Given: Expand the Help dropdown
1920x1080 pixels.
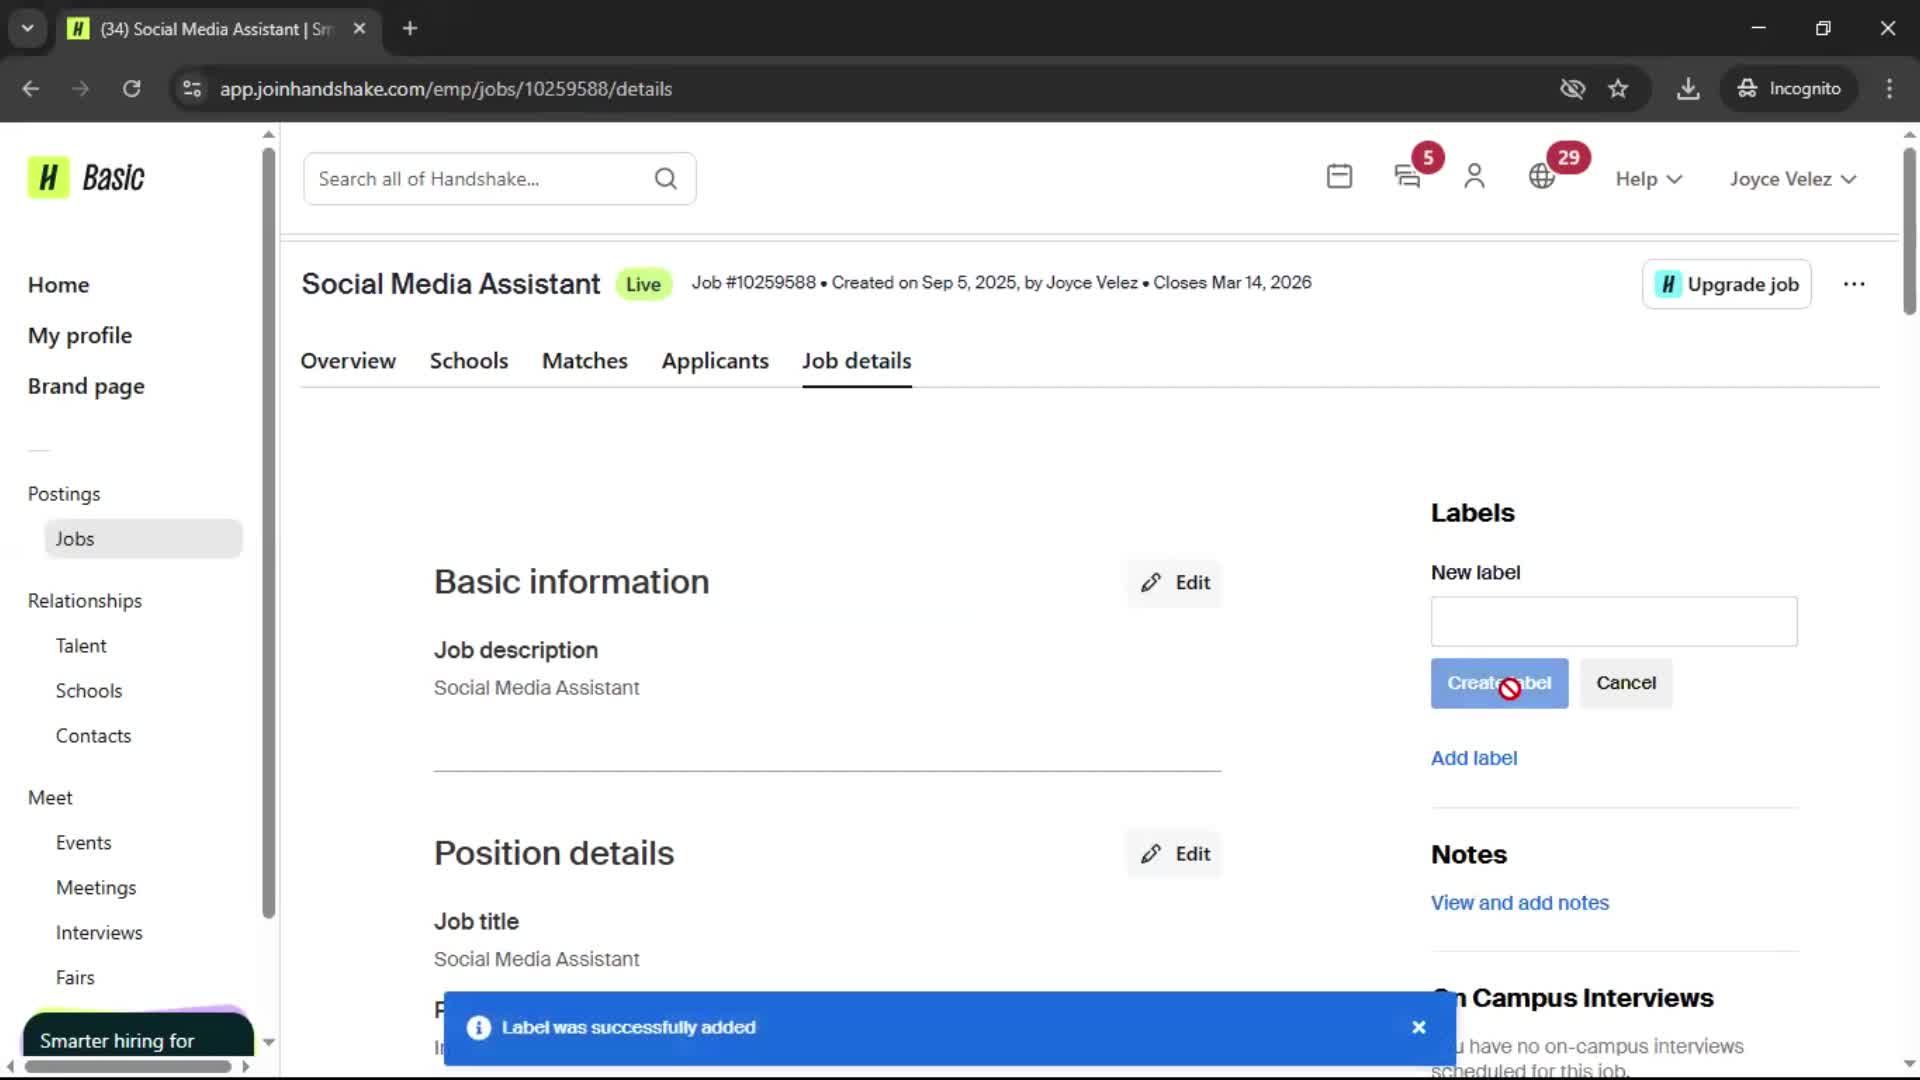Looking at the screenshot, I should point(1649,179).
